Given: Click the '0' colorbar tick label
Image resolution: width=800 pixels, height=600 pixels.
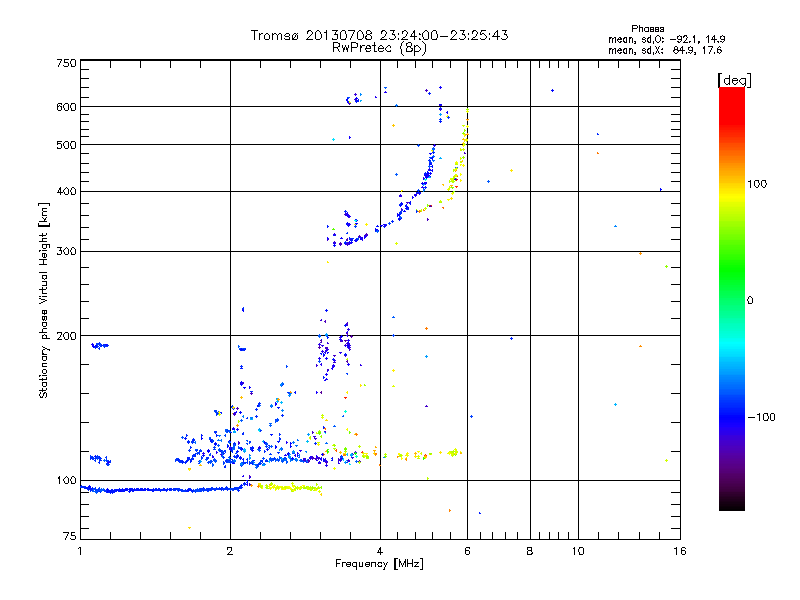Looking at the screenshot, I should click(749, 300).
